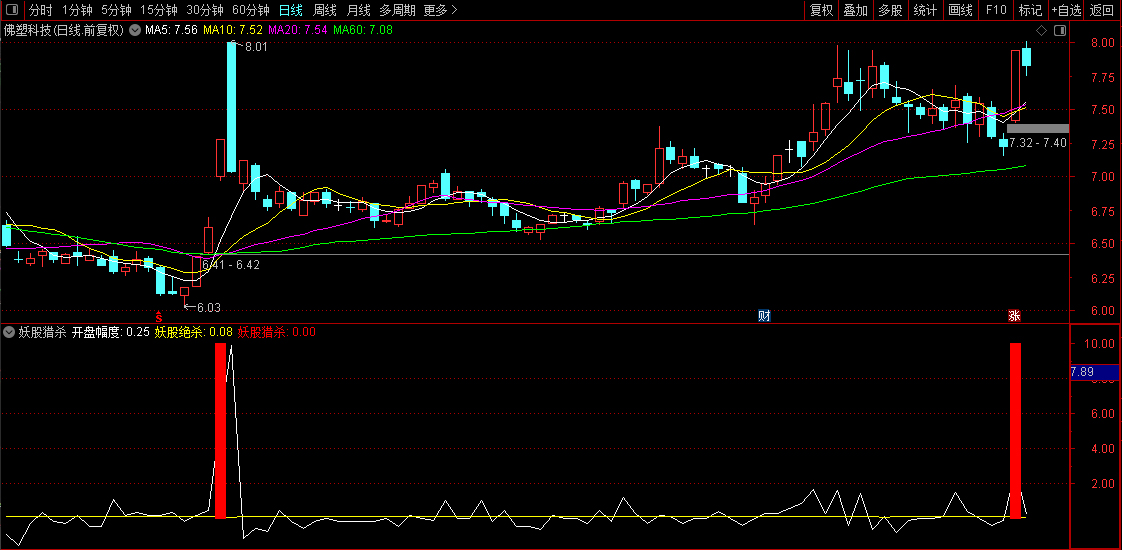Expand the 佛塑科技 main chart indicator dropdown
This screenshot has height=550, width=1122.
click(x=135, y=30)
